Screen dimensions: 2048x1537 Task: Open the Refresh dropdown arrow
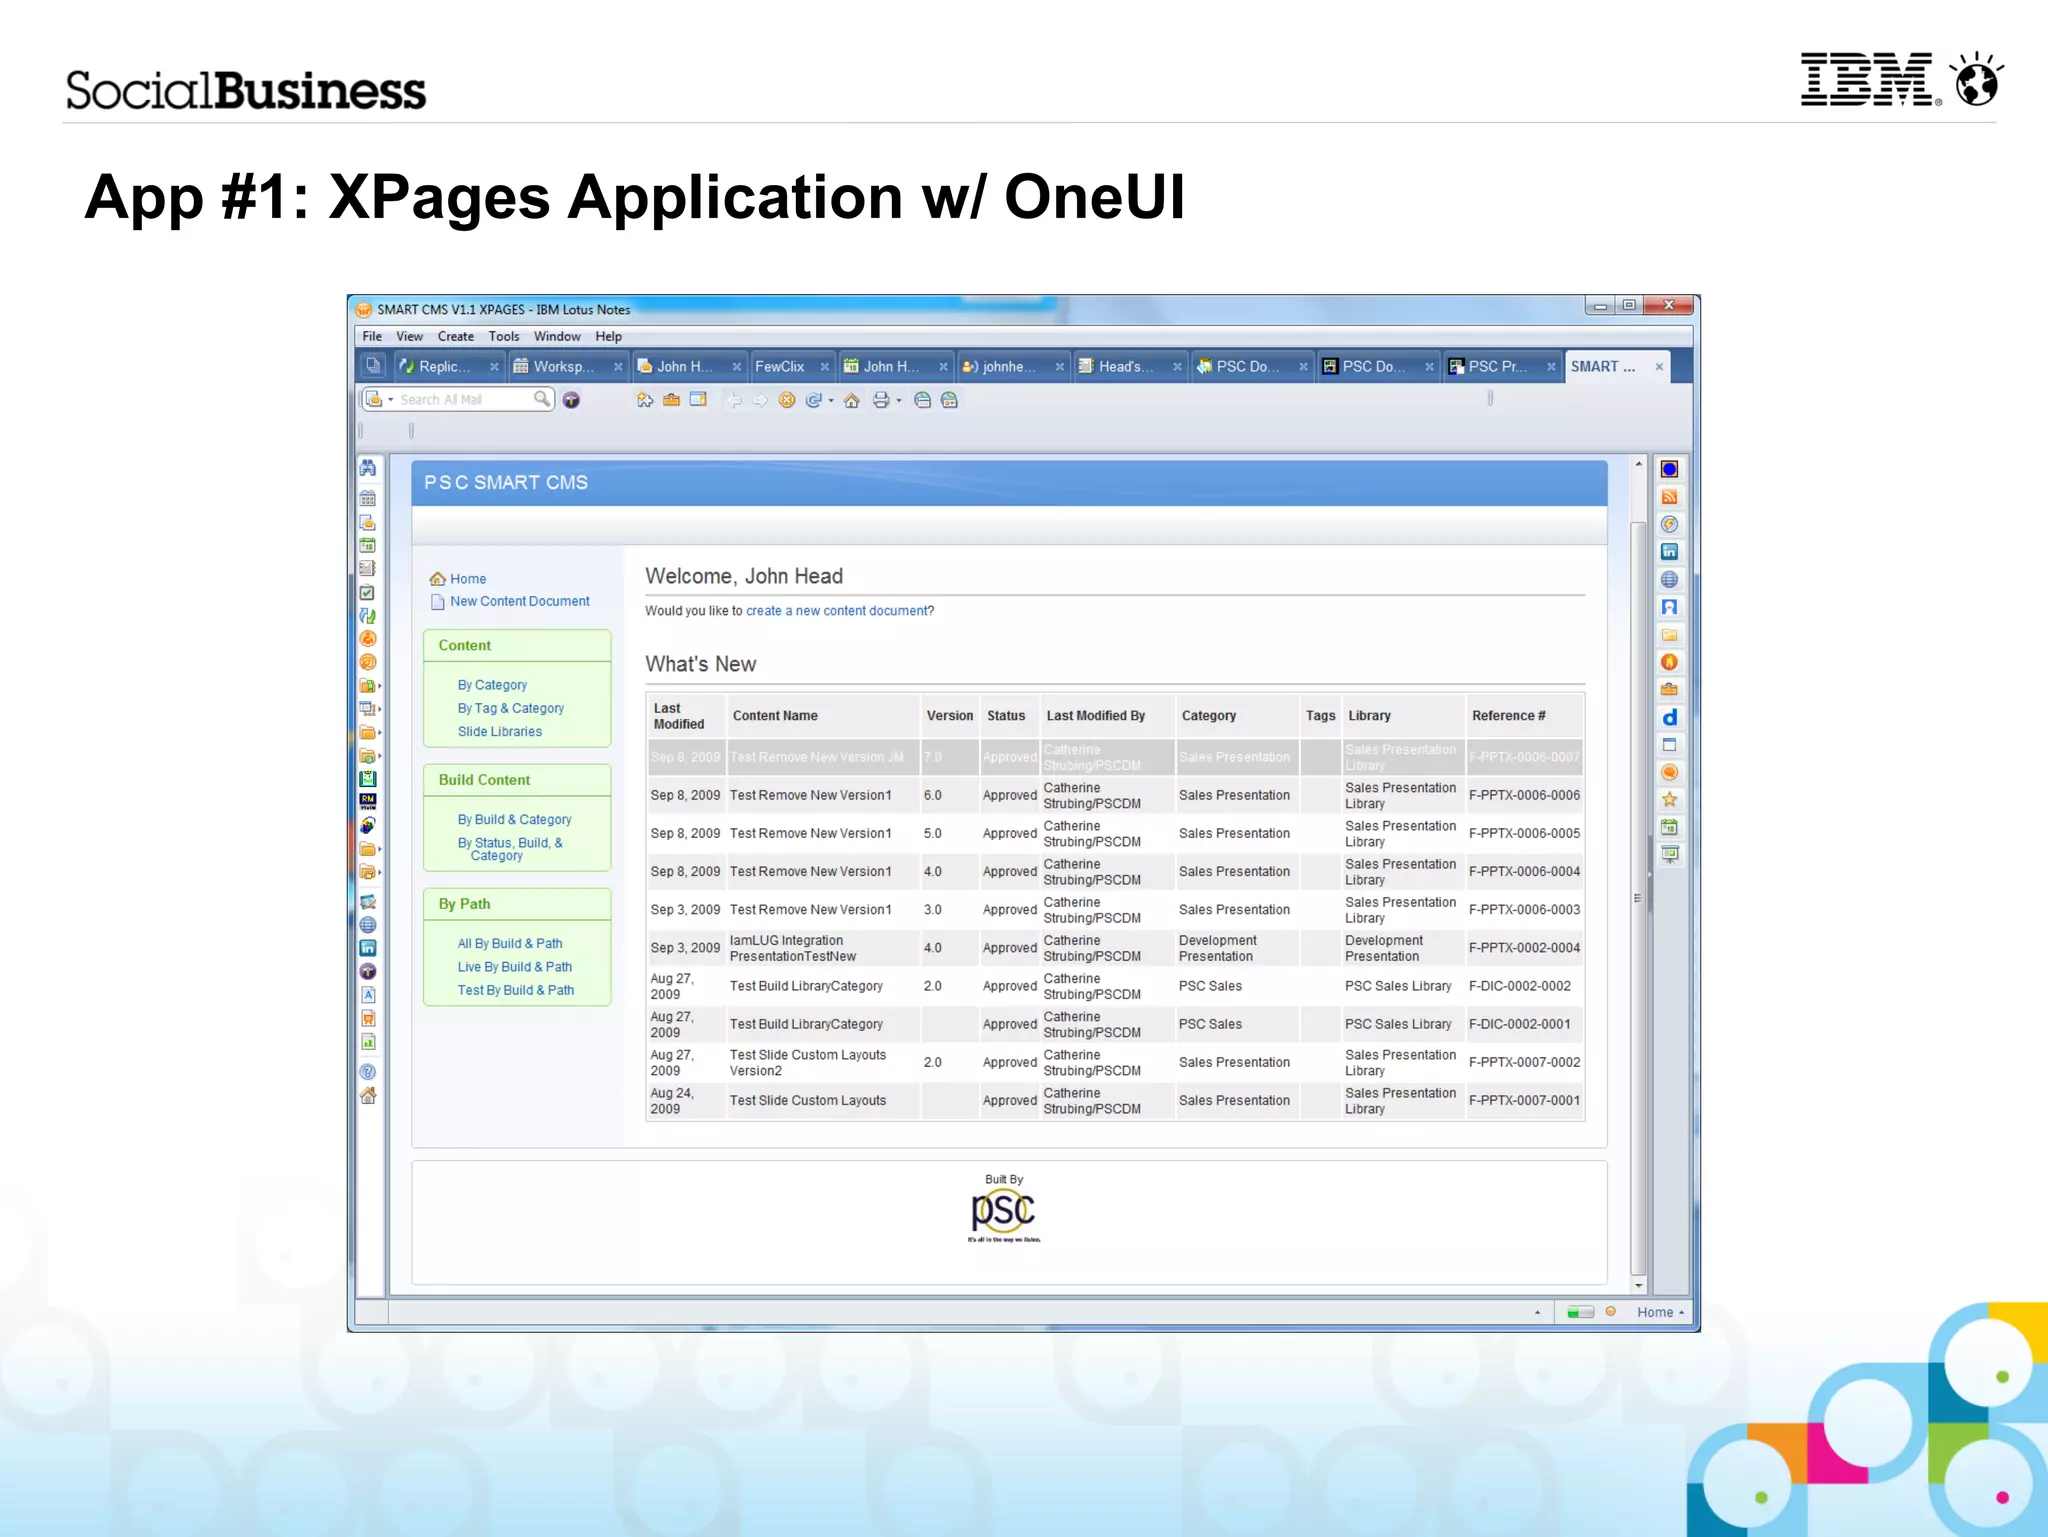[x=831, y=400]
